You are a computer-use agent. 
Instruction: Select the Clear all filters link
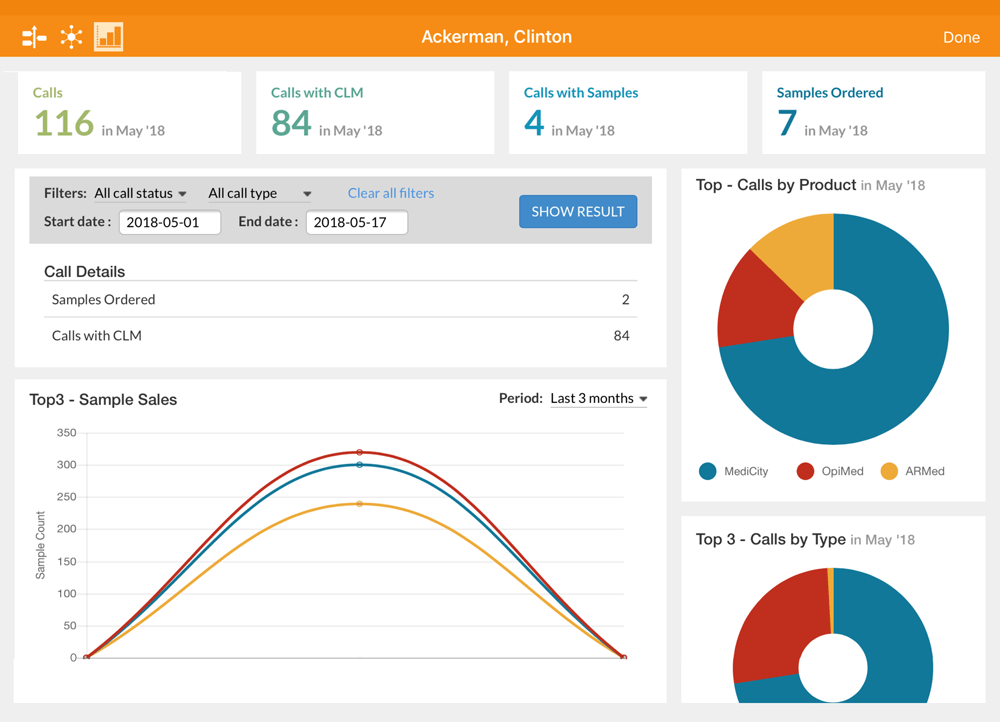[390, 193]
